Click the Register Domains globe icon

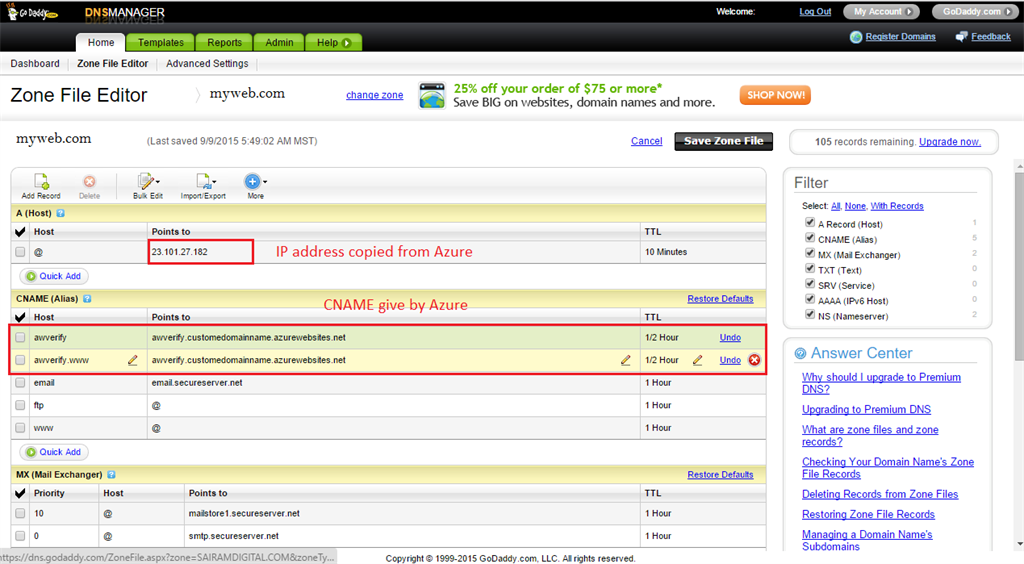point(856,37)
